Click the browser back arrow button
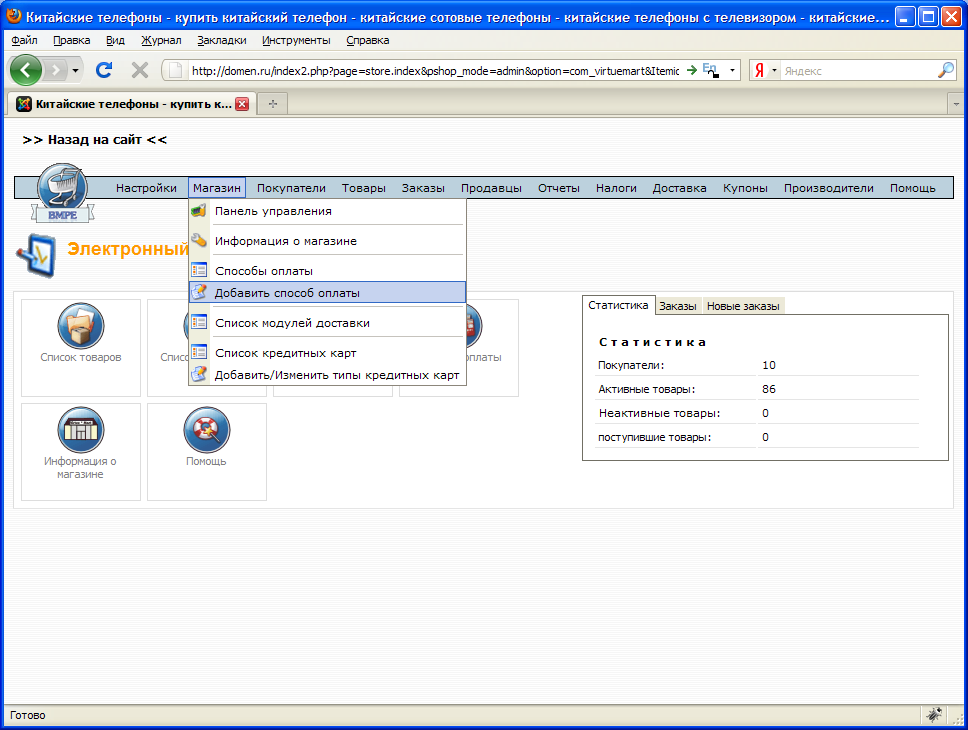The width and height of the screenshot is (968, 730). click(27, 70)
